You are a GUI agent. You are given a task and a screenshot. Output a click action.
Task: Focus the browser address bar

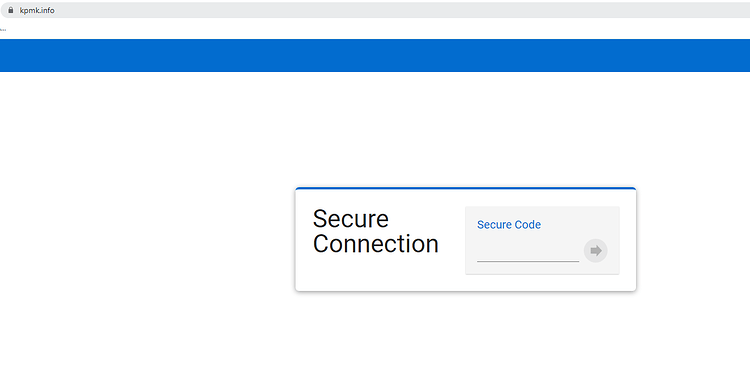tap(375, 10)
